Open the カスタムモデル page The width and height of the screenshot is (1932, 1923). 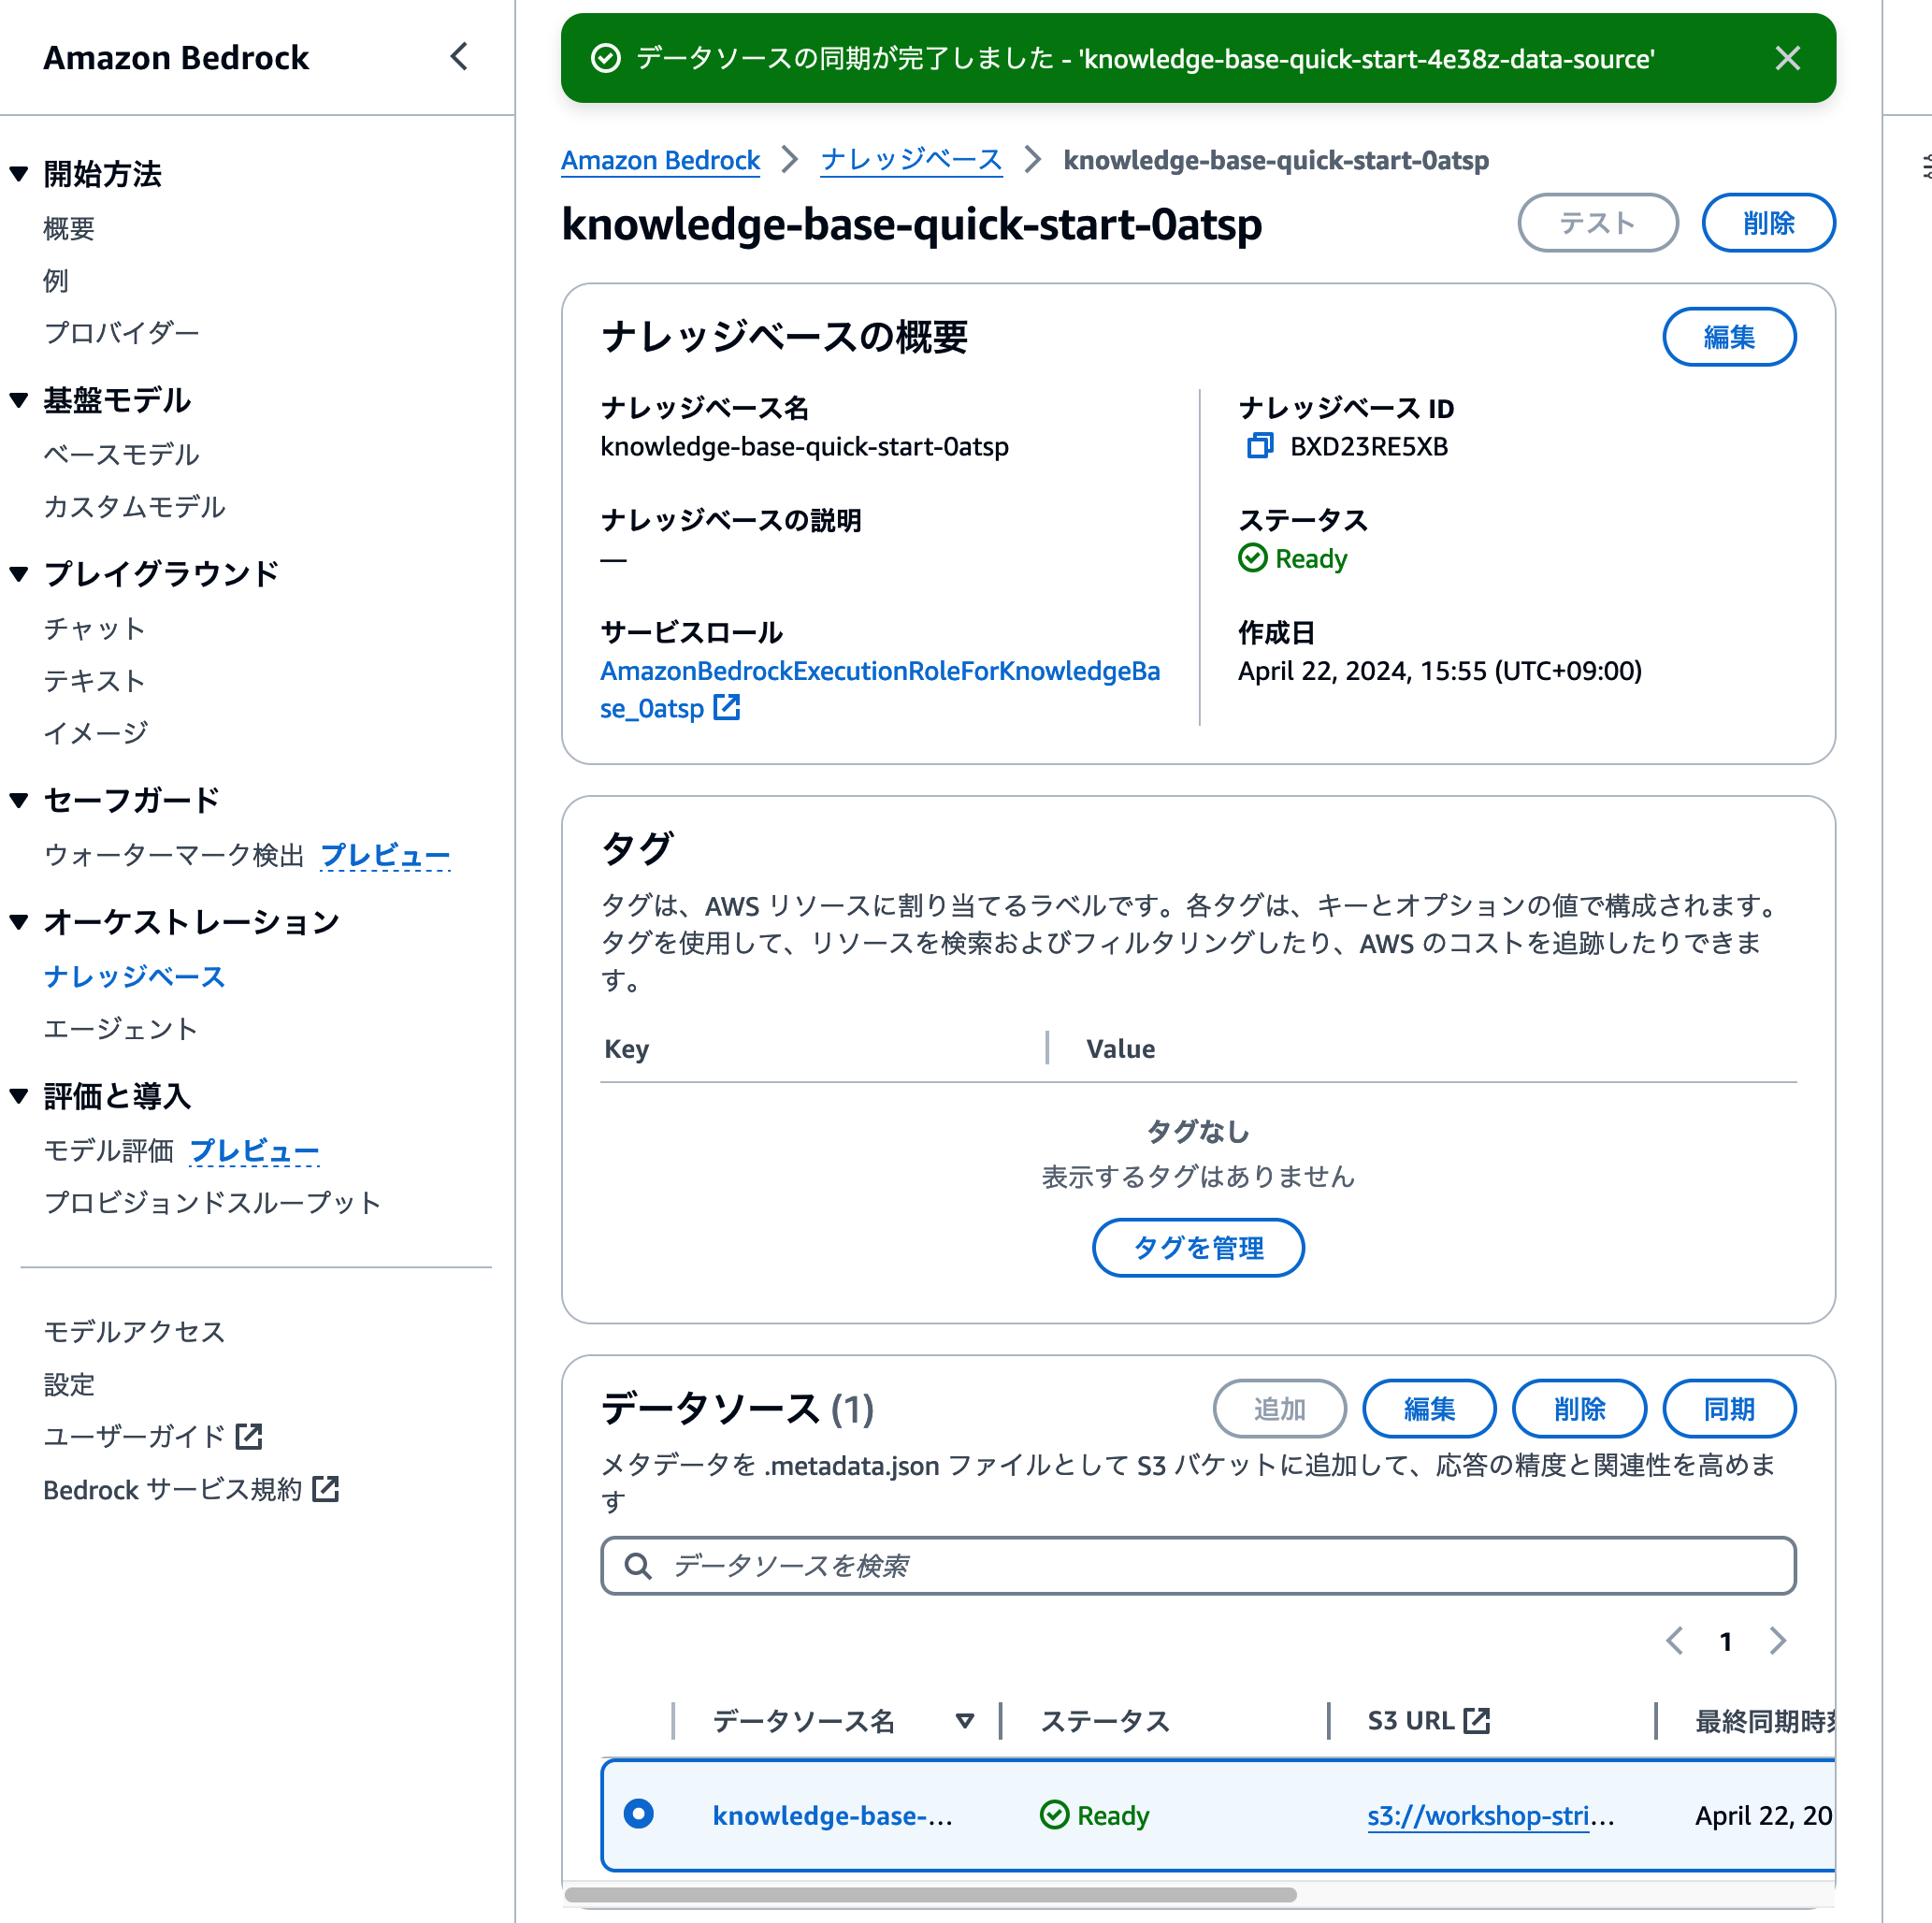pyautogui.click(x=134, y=507)
